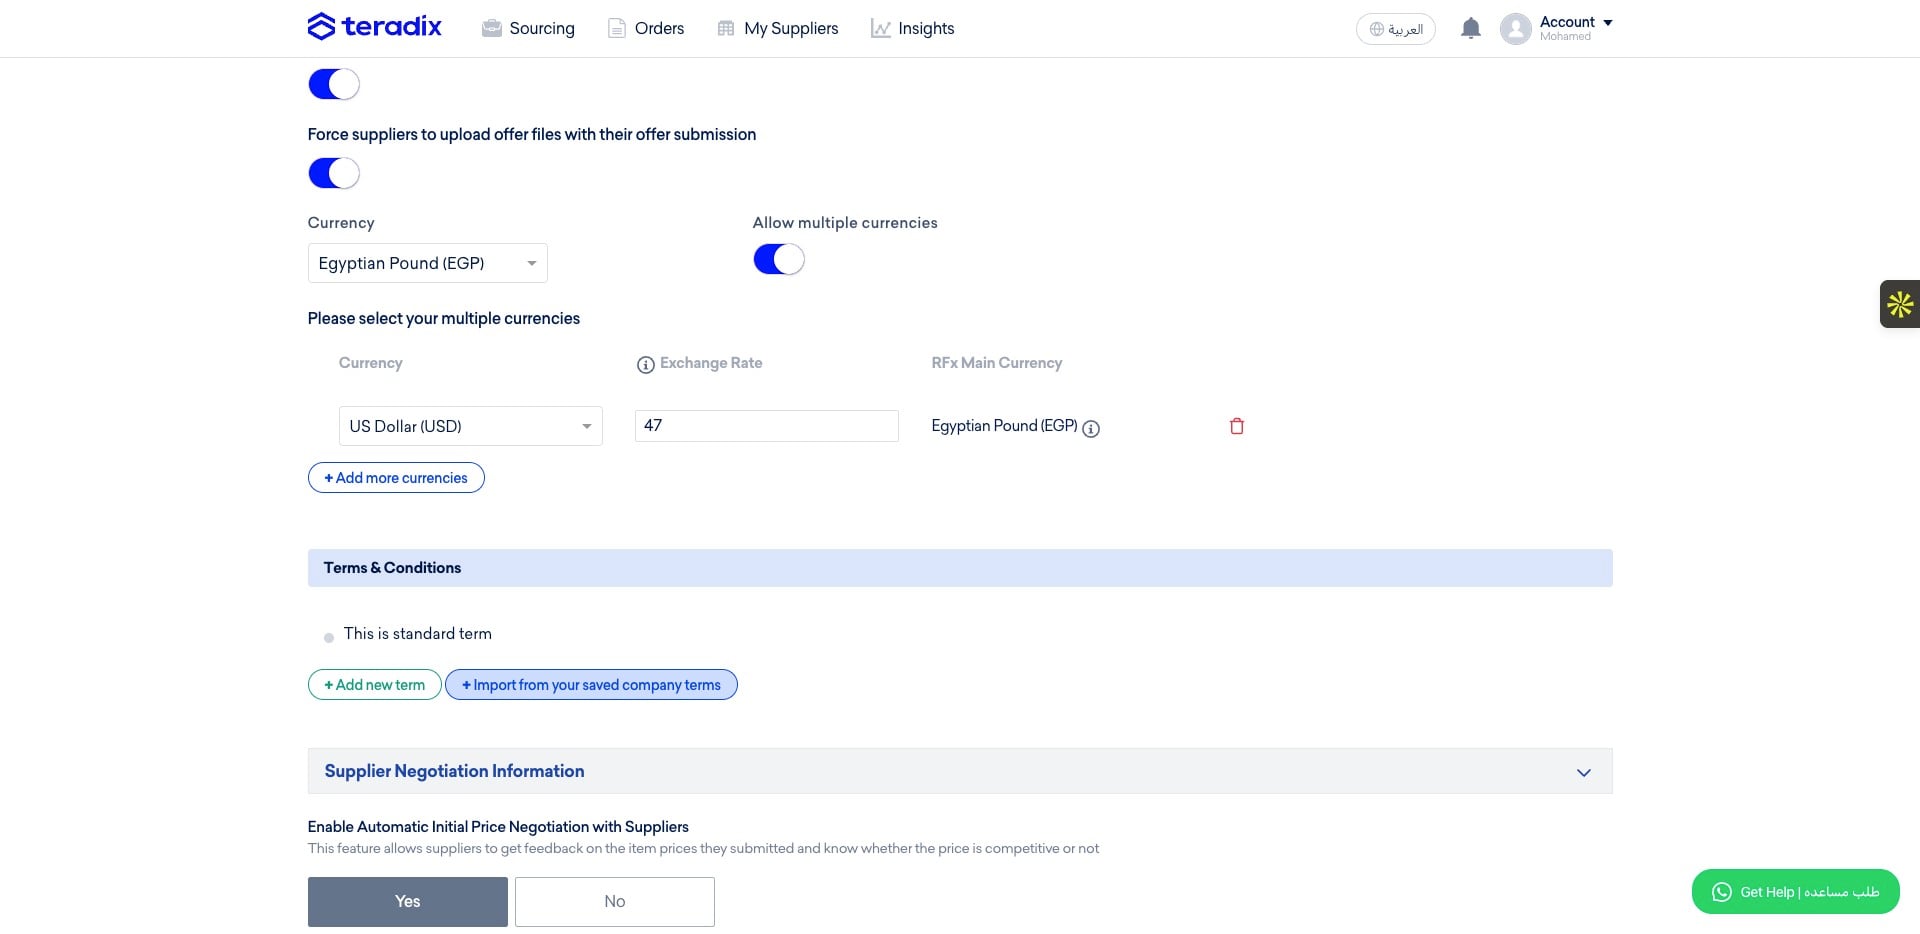Image resolution: width=1920 pixels, height=934 pixels.
Task: Toggle the topmost switch above offer files setting
Action: [333, 84]
